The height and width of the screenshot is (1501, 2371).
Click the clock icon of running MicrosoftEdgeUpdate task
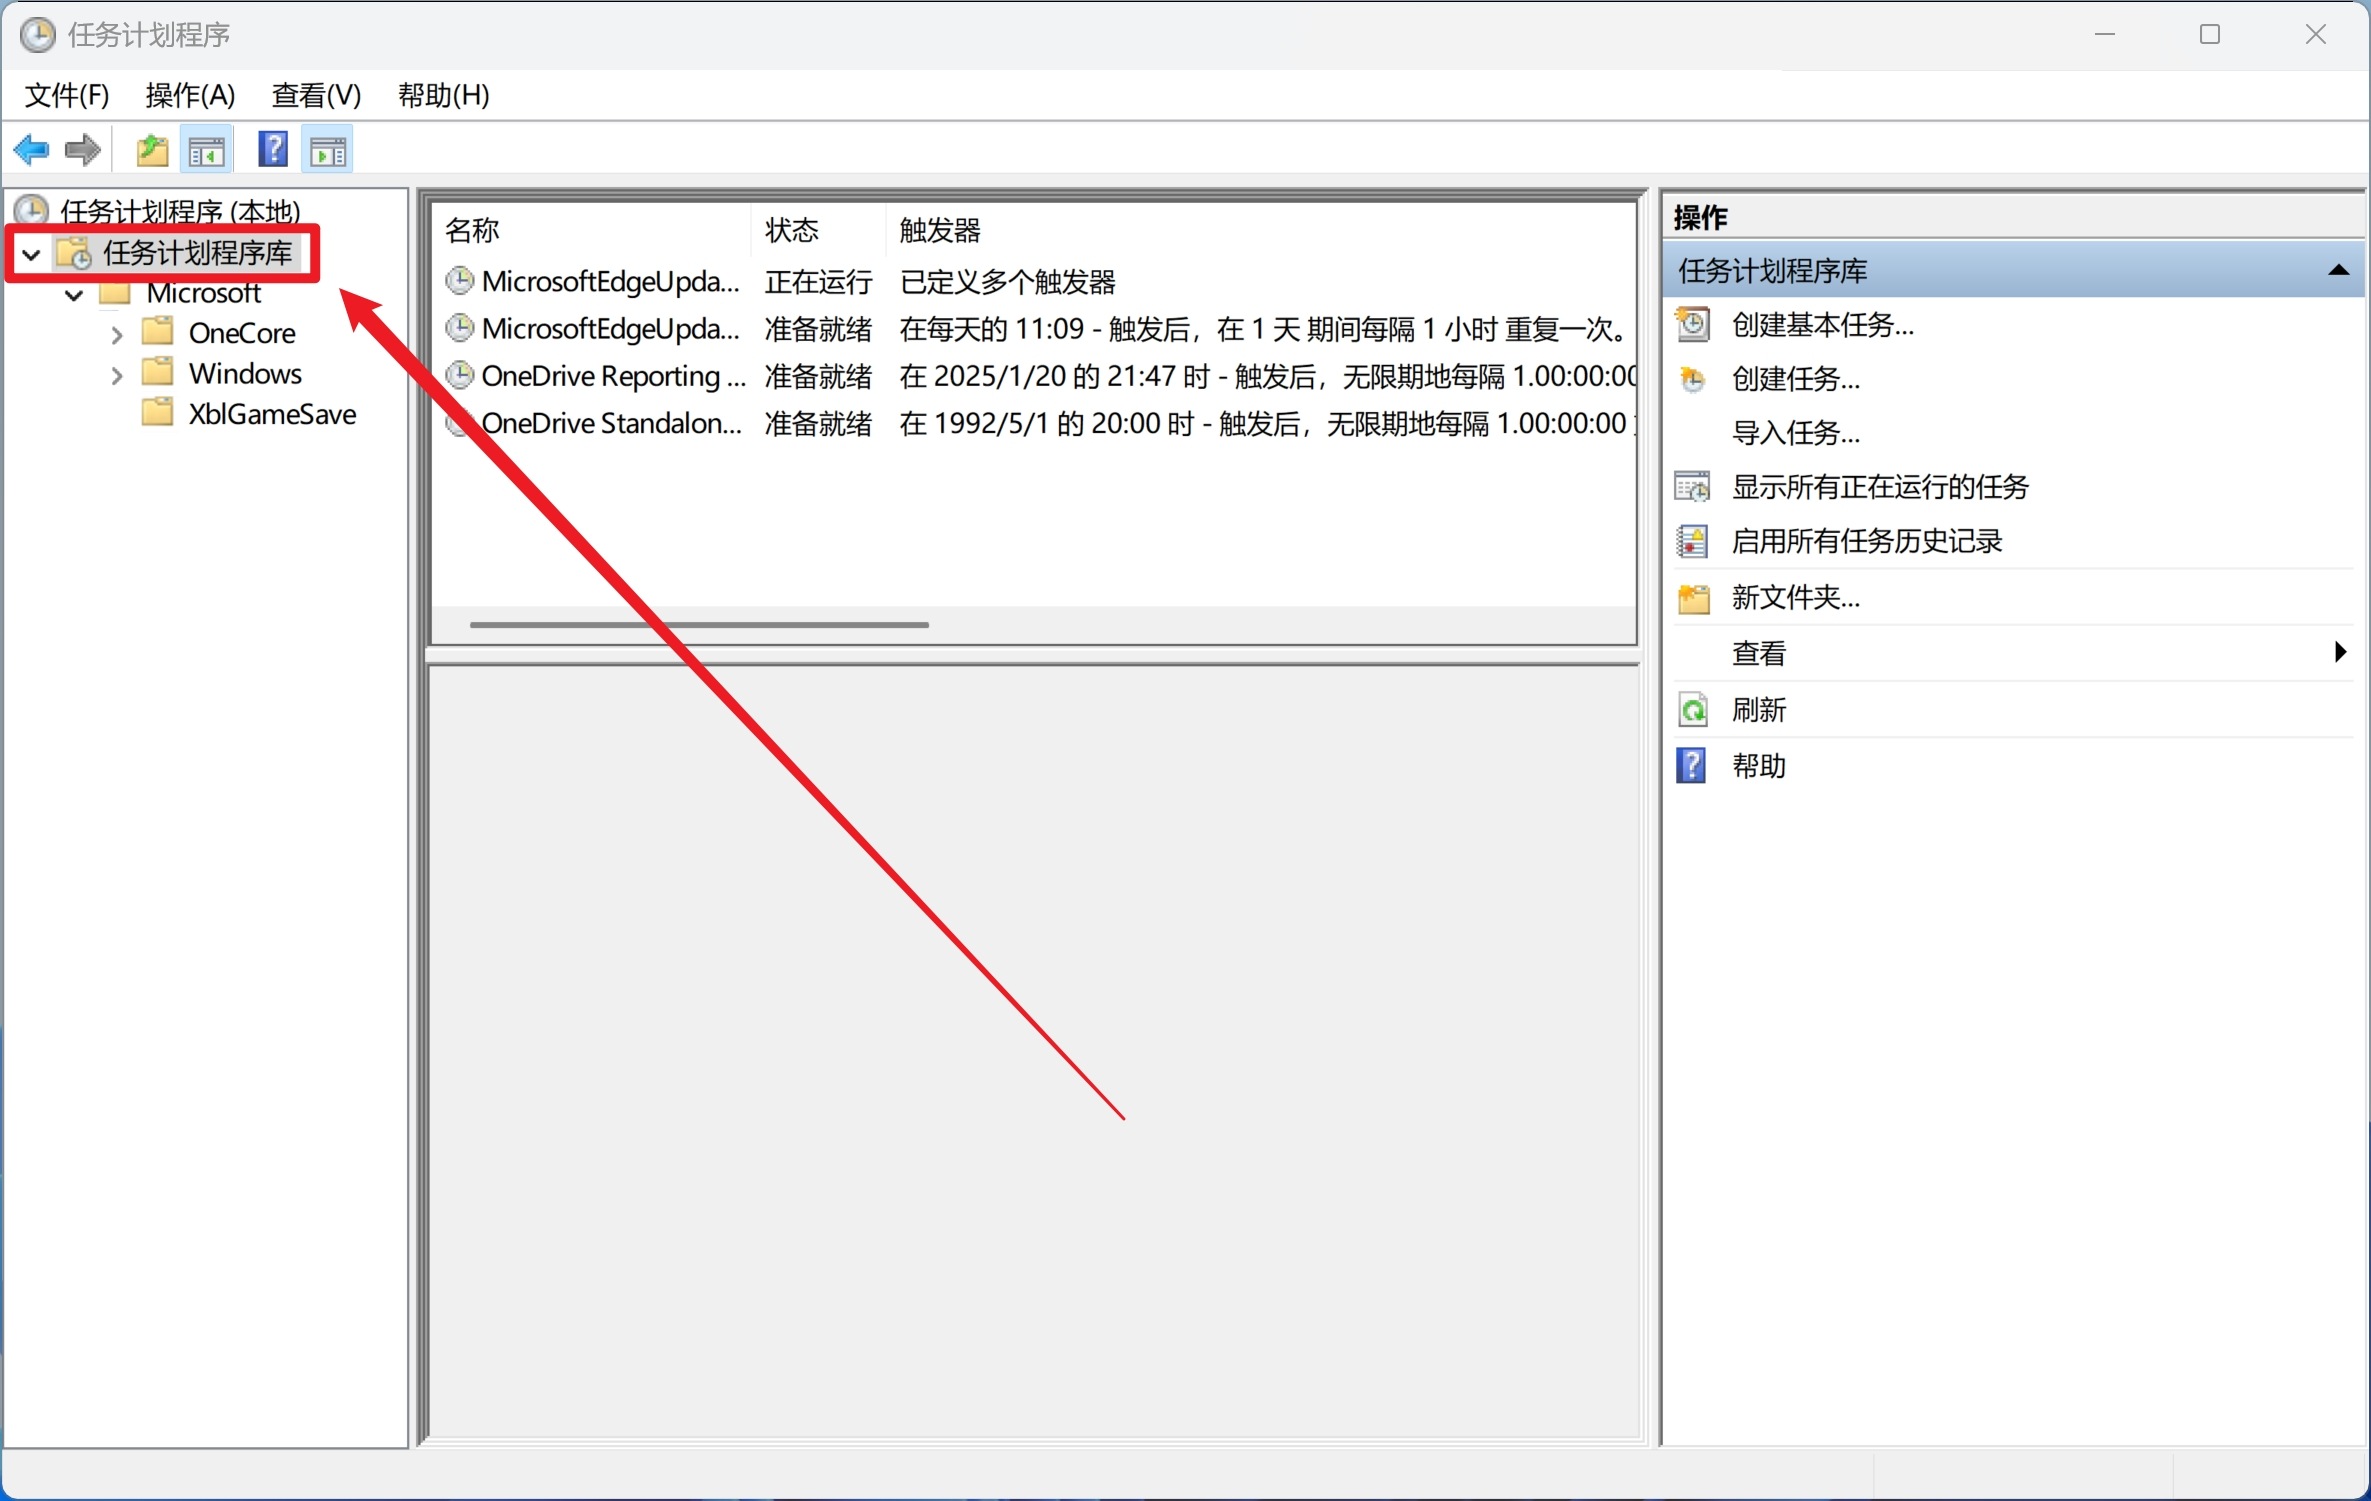click(x=459, y=281)
